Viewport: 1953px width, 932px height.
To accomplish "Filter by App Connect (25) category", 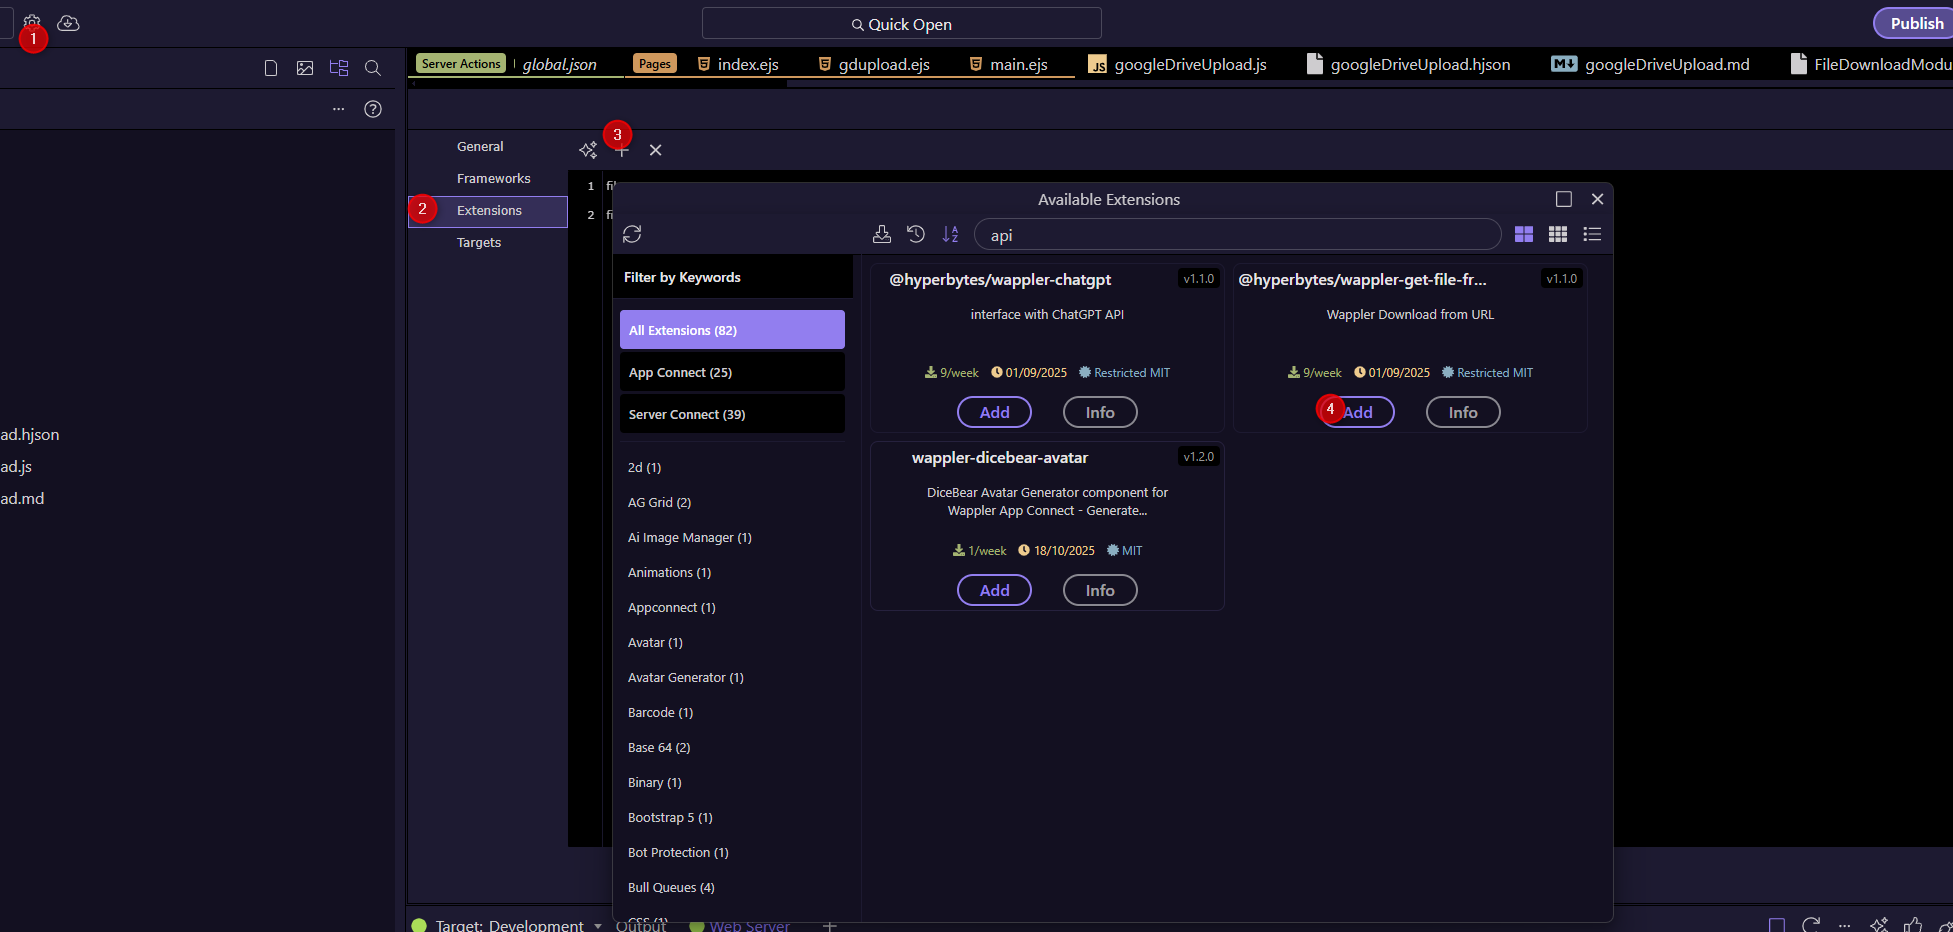I will pyautogui.click(x=732, y=372).
